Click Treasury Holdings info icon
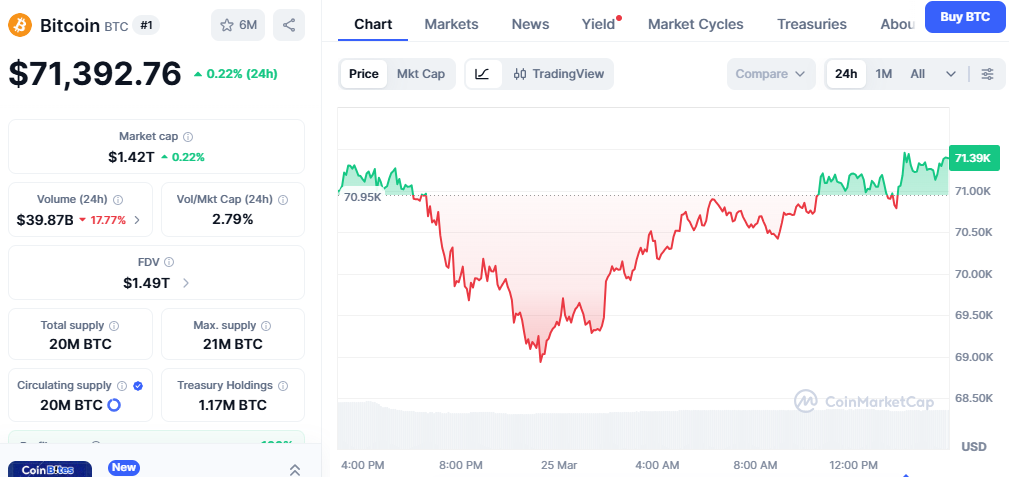Screen dimensions: 1009x477 (284, 385)
